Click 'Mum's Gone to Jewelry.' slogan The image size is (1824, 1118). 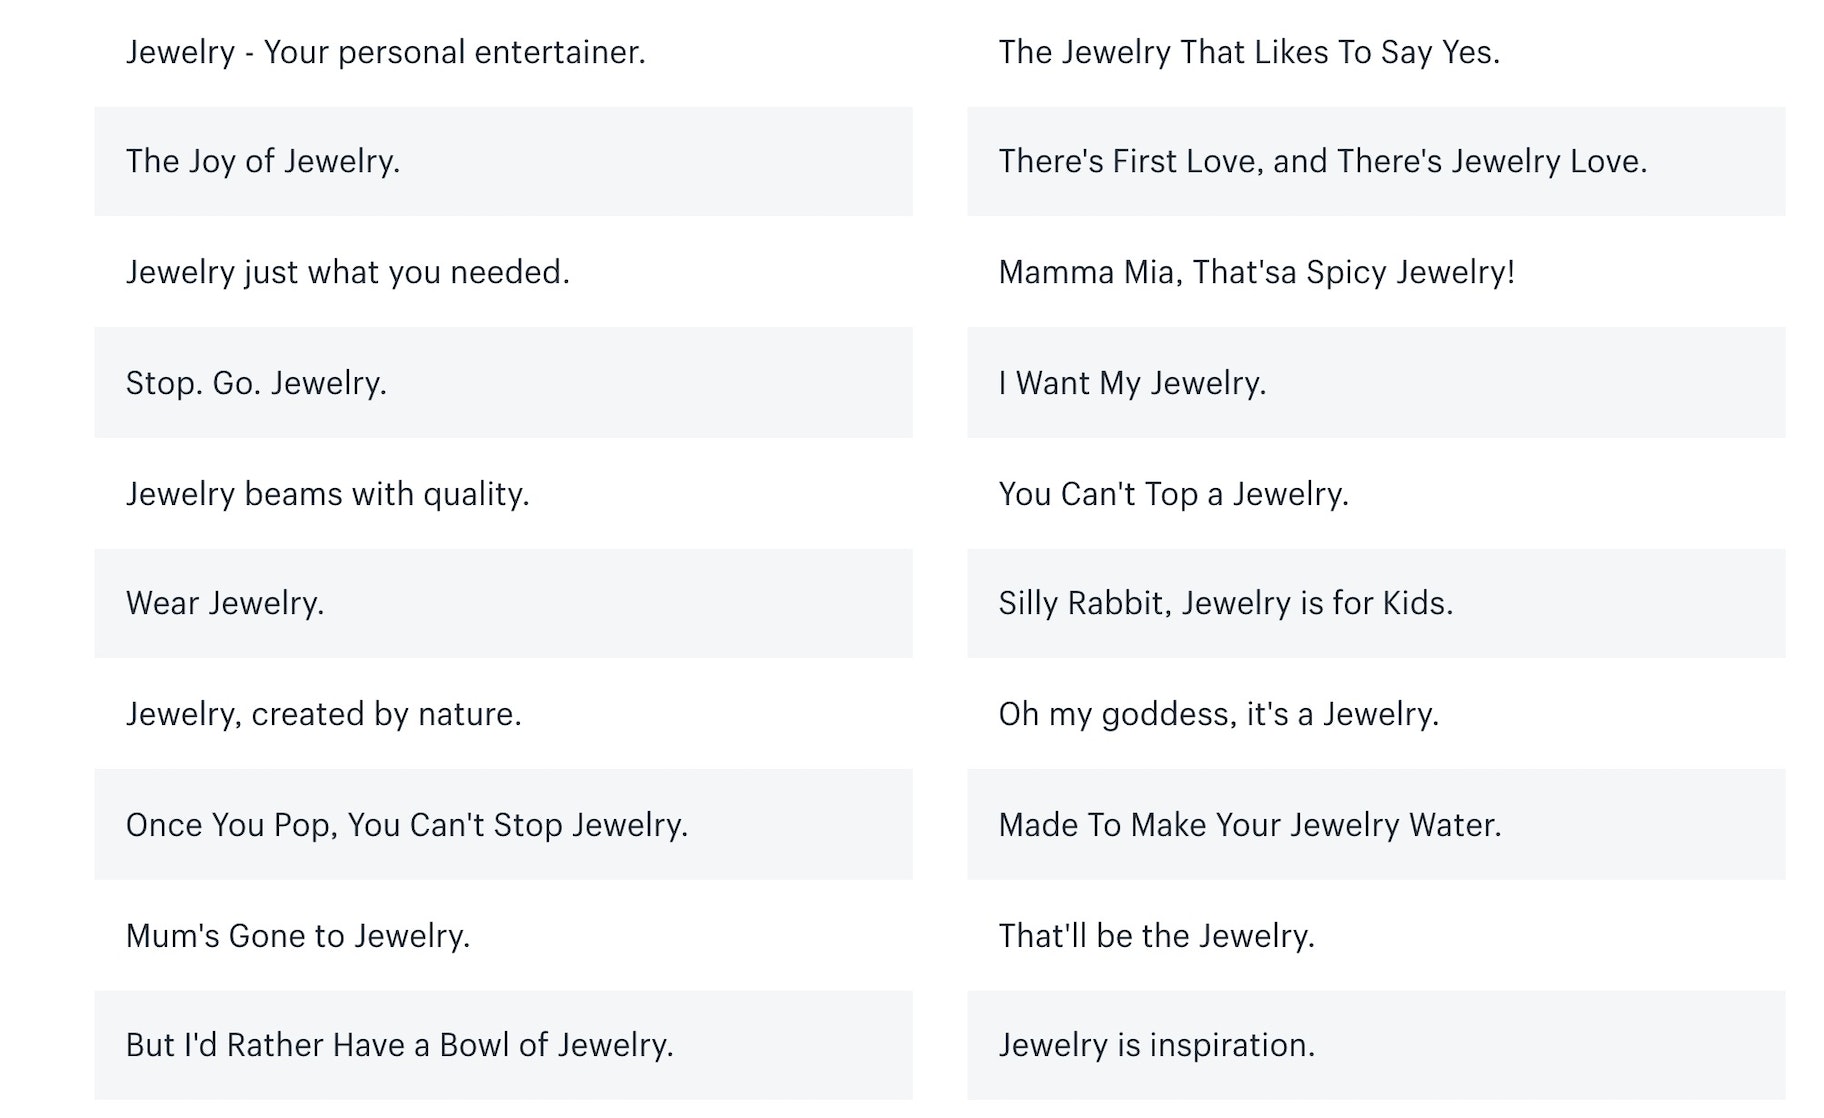[298, 936]
